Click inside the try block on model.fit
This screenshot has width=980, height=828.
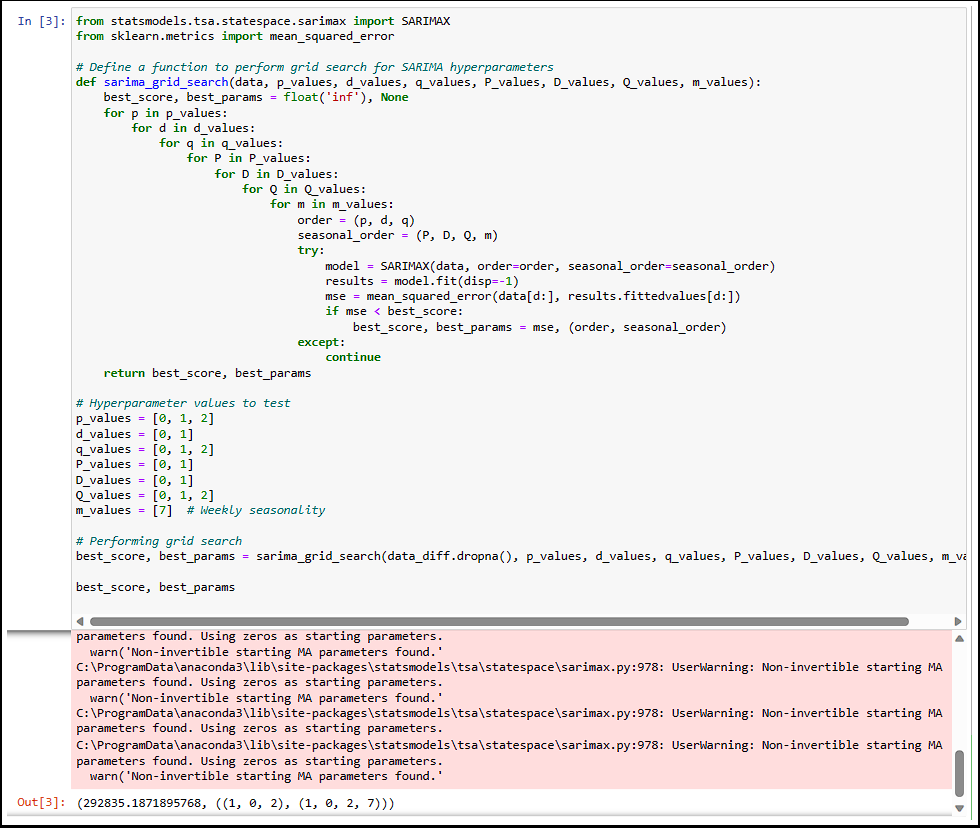click(x=420, y=281)
